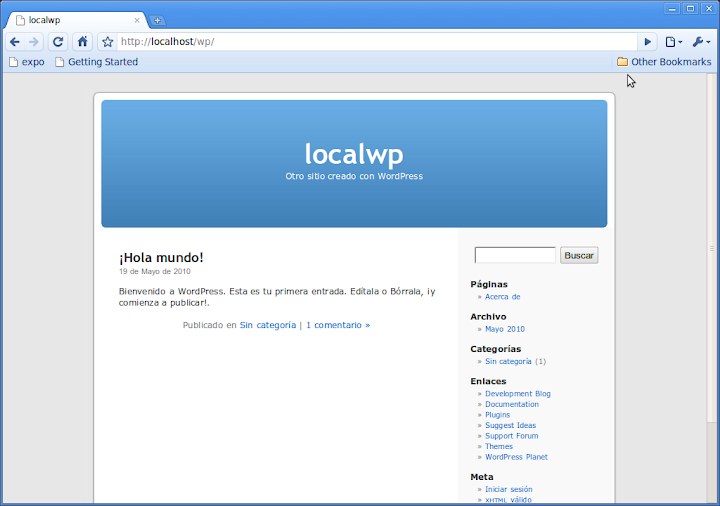Click the Páginas sidebar heading
The image size is (720, 506).
[489, 284]
